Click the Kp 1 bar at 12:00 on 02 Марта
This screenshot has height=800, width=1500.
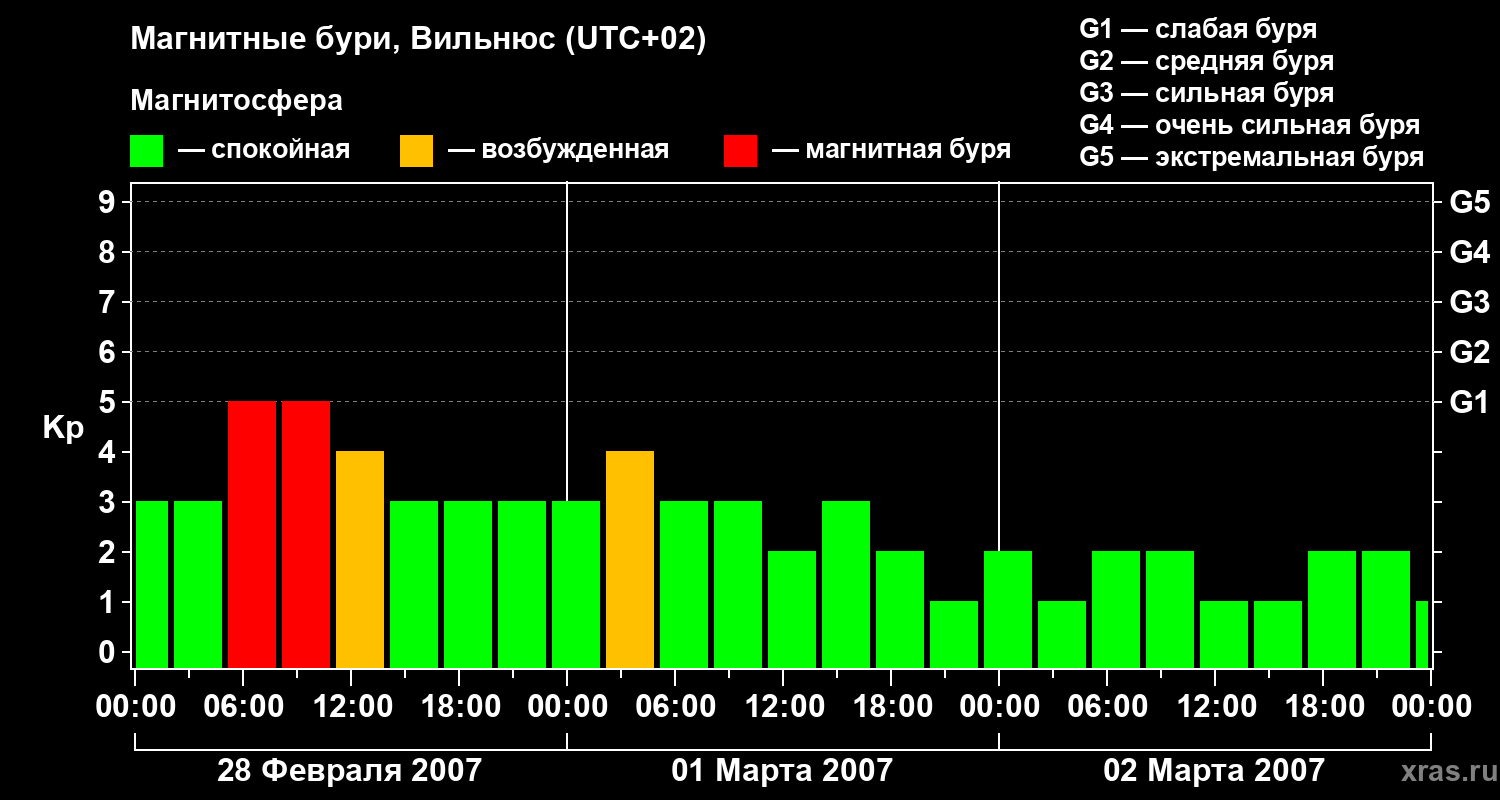1224,635
